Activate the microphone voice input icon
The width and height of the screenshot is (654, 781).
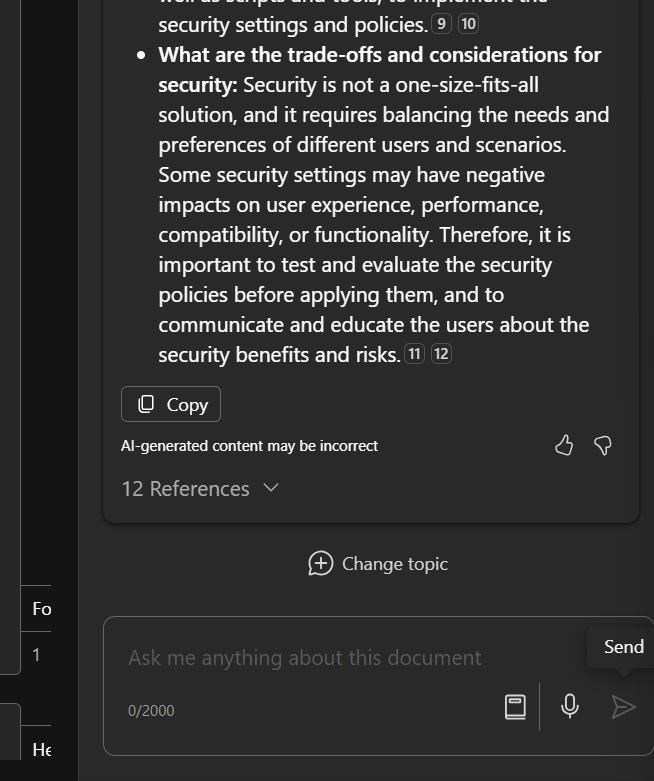click(570, 706)
